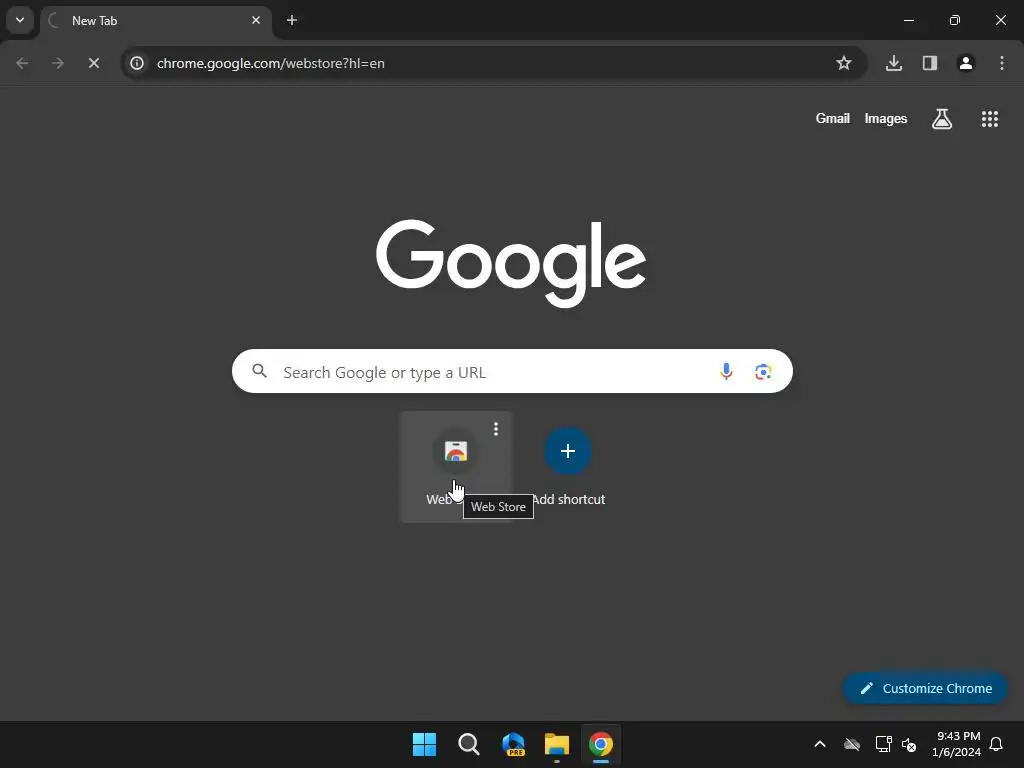This screenshot has height=768, width=1024.
Task: Open the Web Store shortcut
Action: tap(455, 466)
